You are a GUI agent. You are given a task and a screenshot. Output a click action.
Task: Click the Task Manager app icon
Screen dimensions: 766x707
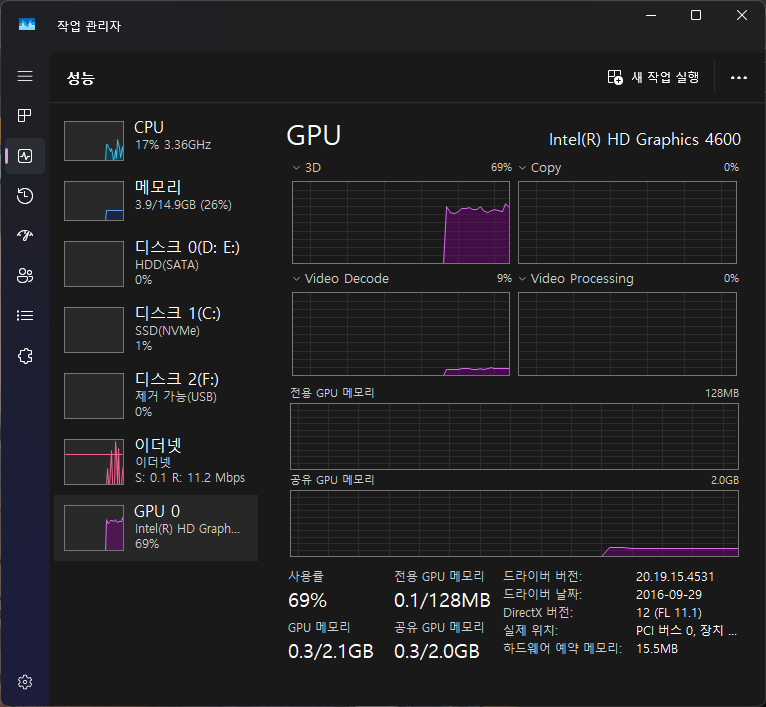(x=27, y=24)
